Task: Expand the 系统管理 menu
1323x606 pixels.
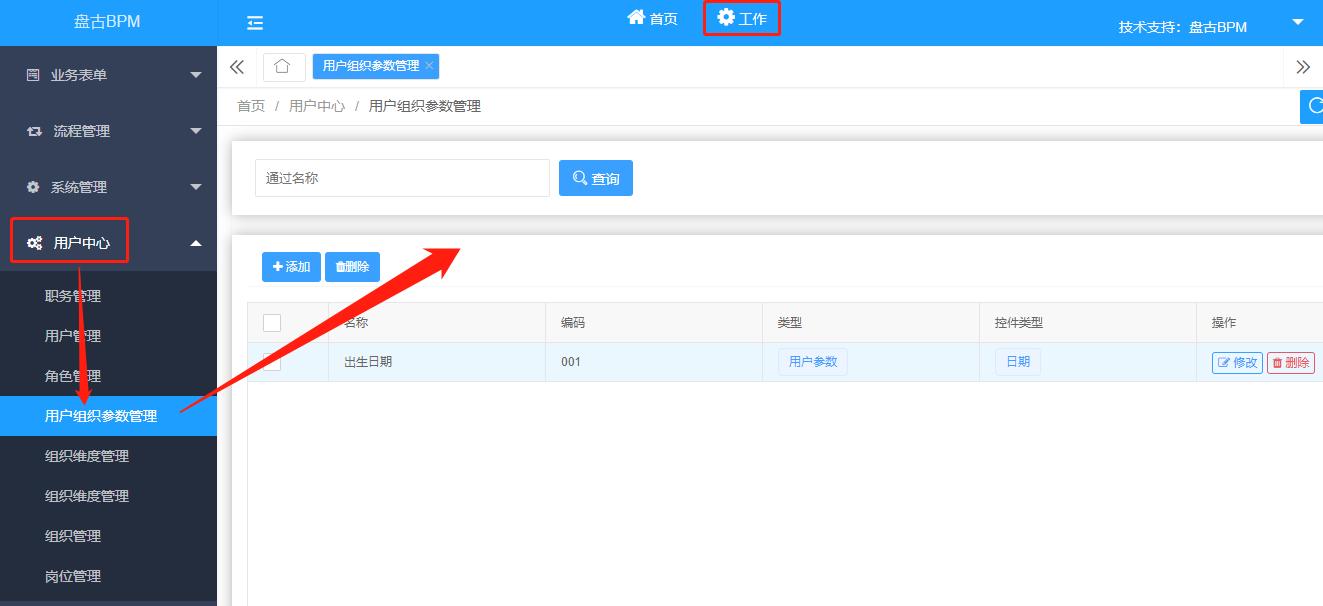Action: pyautogui.click(x=108, y=187)
